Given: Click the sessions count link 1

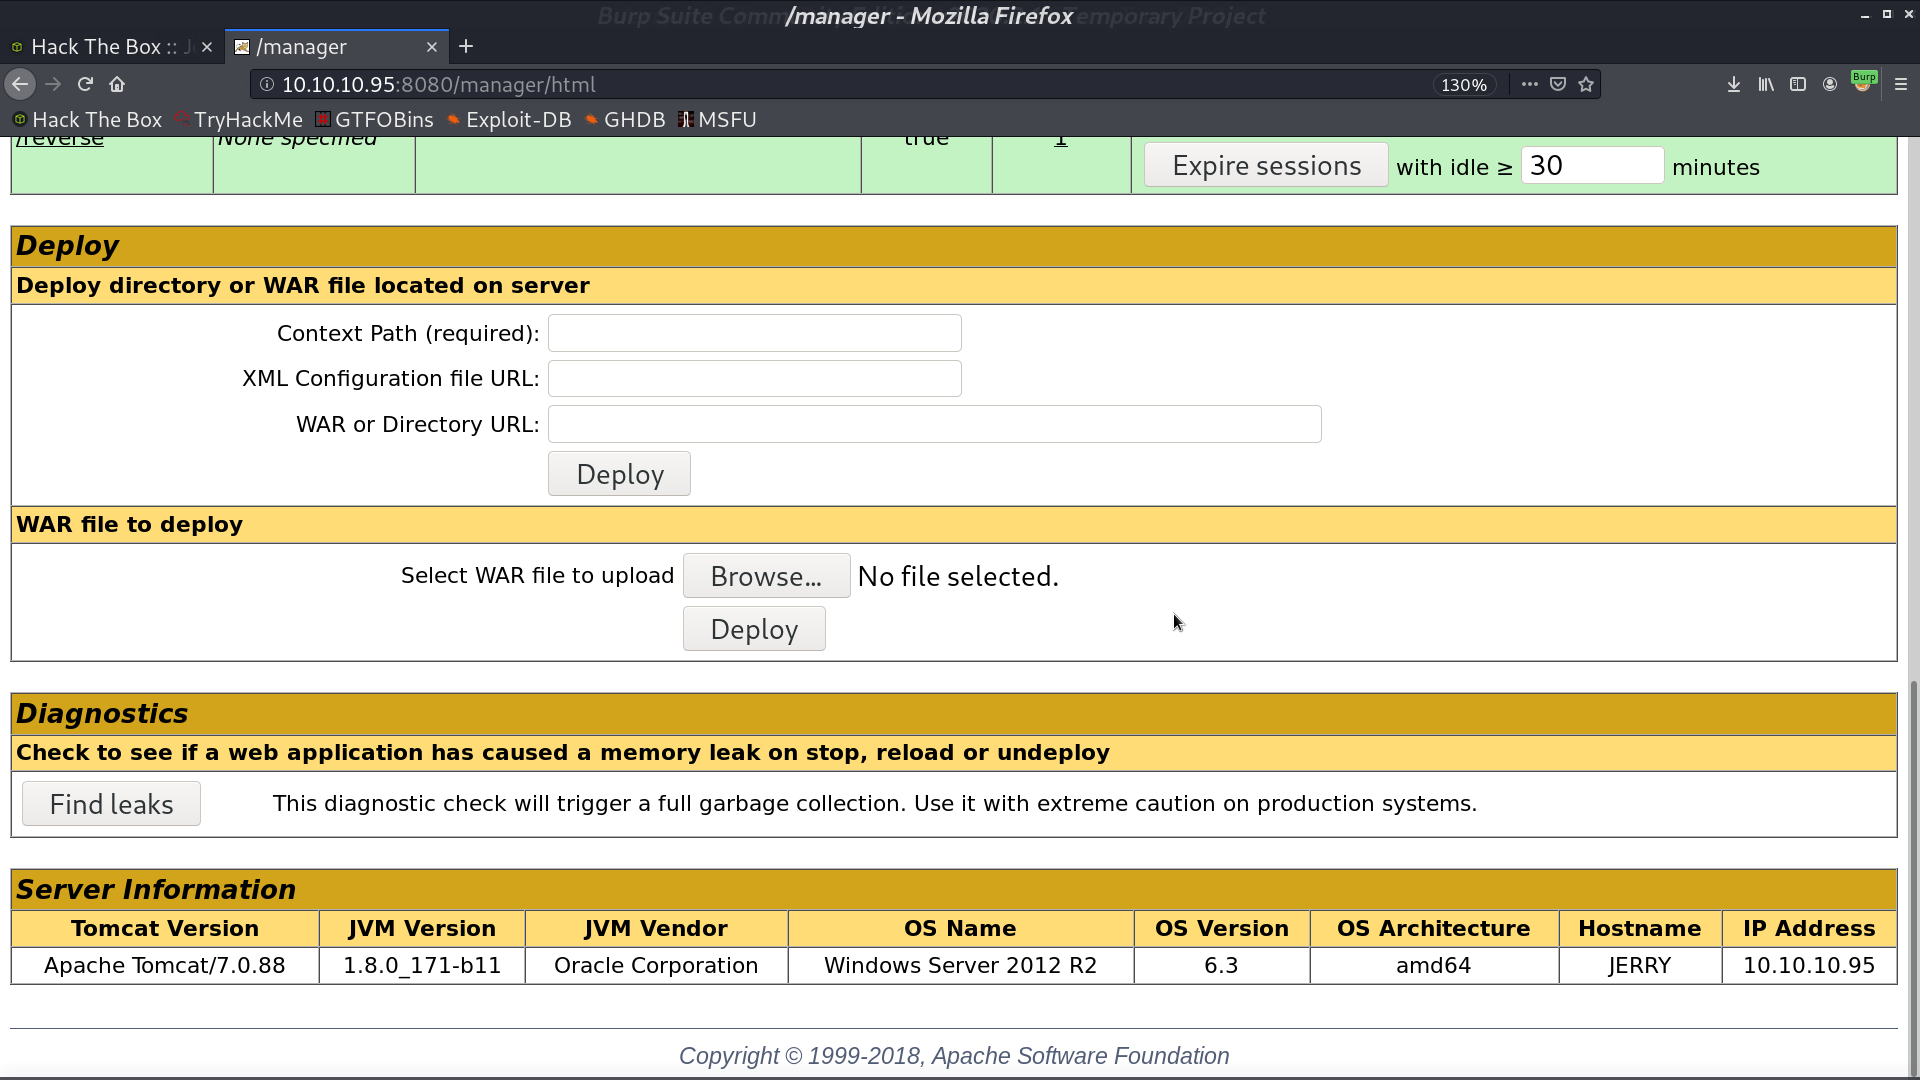Looking at the screenshot, I should pos(1061,141).
